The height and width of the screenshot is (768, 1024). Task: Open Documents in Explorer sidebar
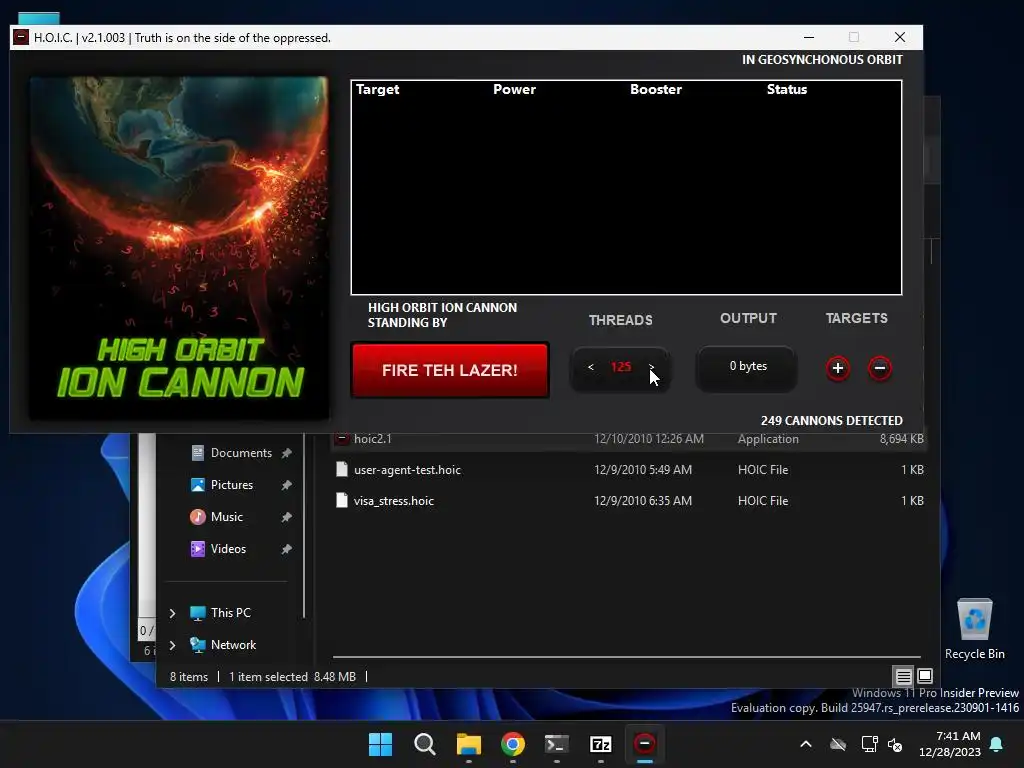pos(241,453)
